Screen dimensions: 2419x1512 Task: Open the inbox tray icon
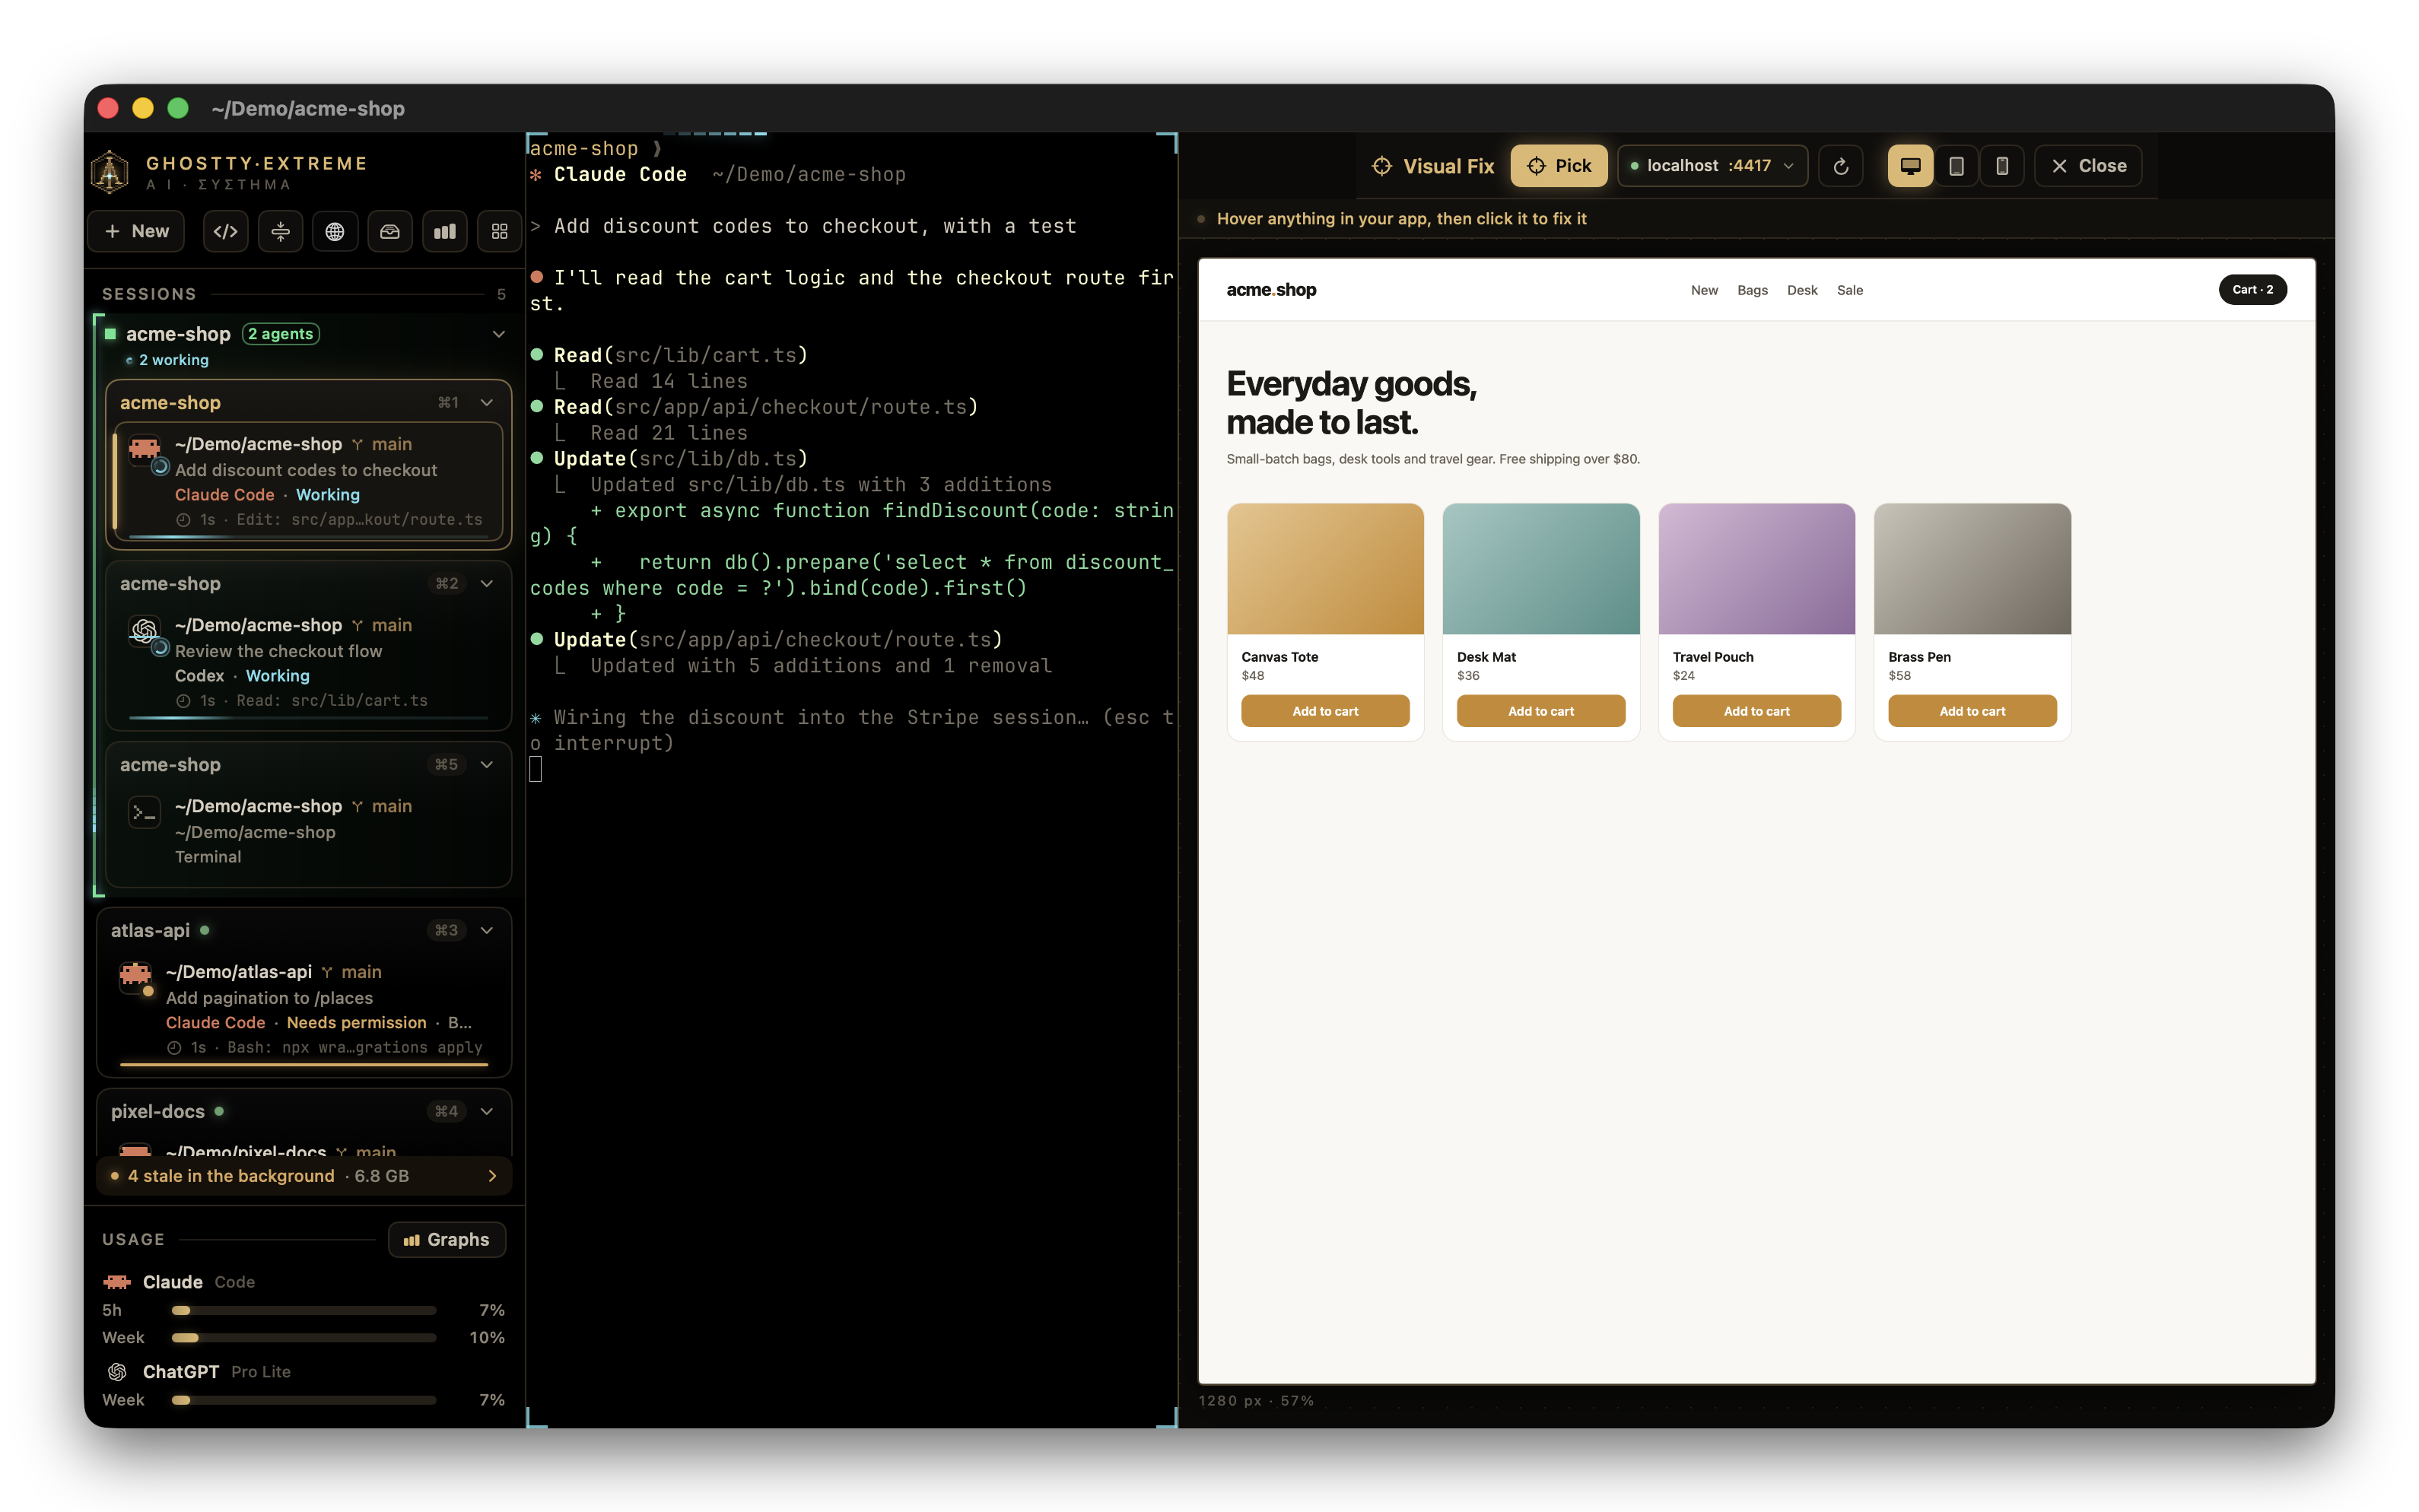pos(390,231)
